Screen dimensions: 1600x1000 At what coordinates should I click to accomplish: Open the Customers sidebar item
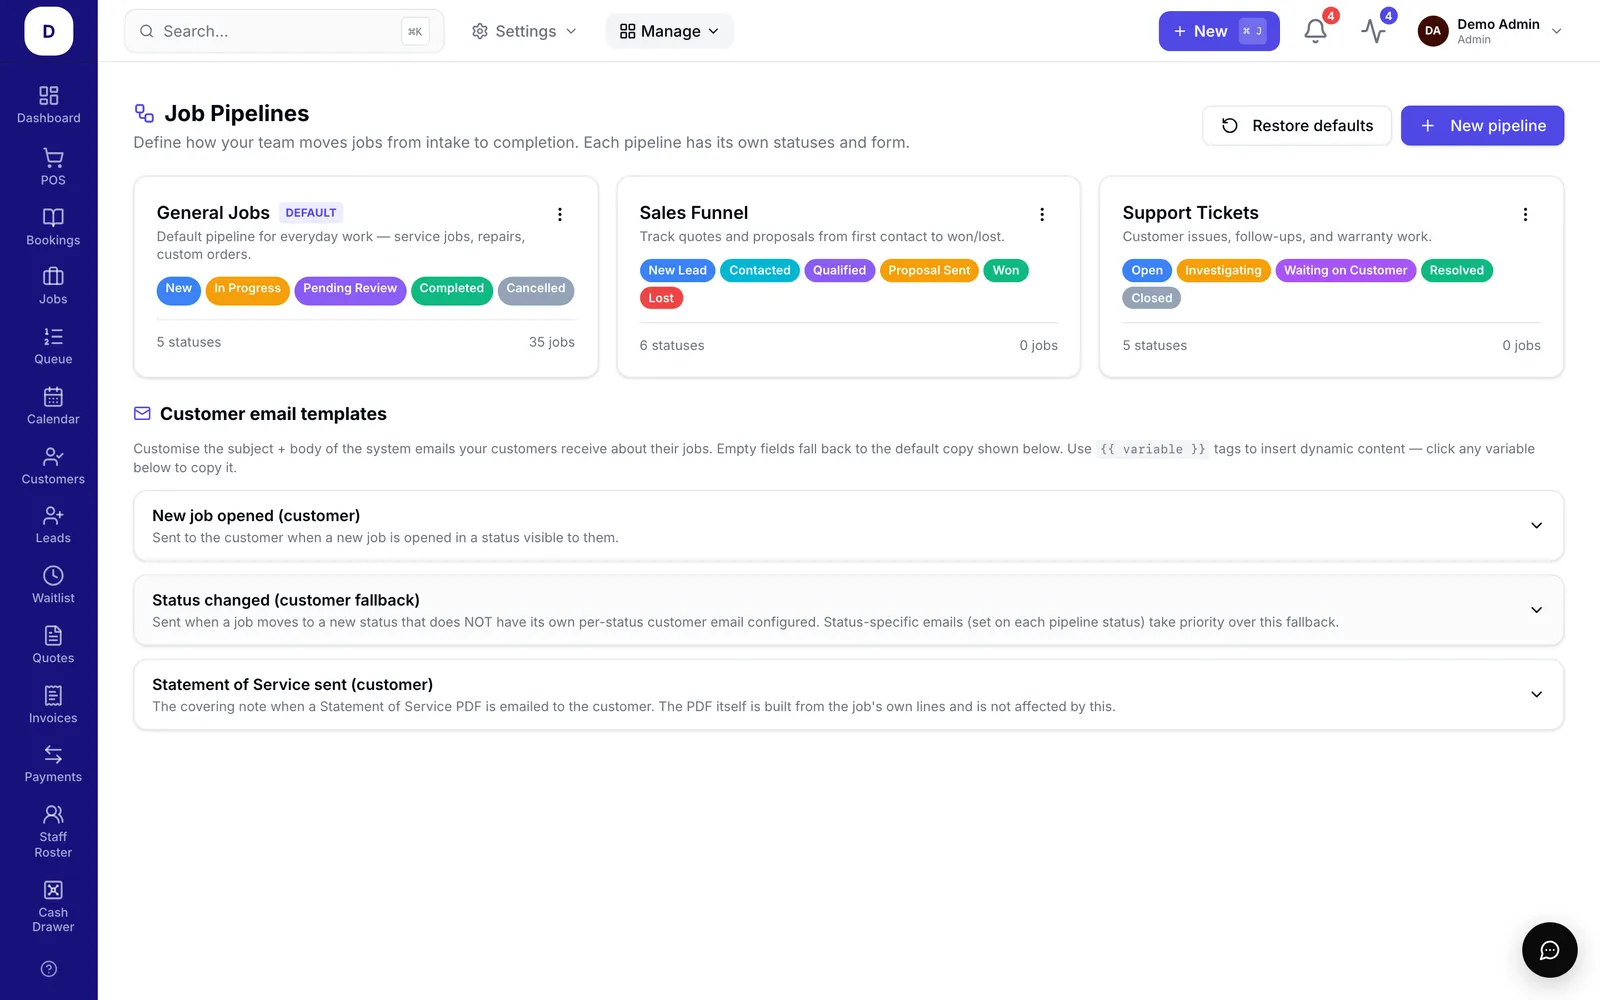[x=53, y=466]
